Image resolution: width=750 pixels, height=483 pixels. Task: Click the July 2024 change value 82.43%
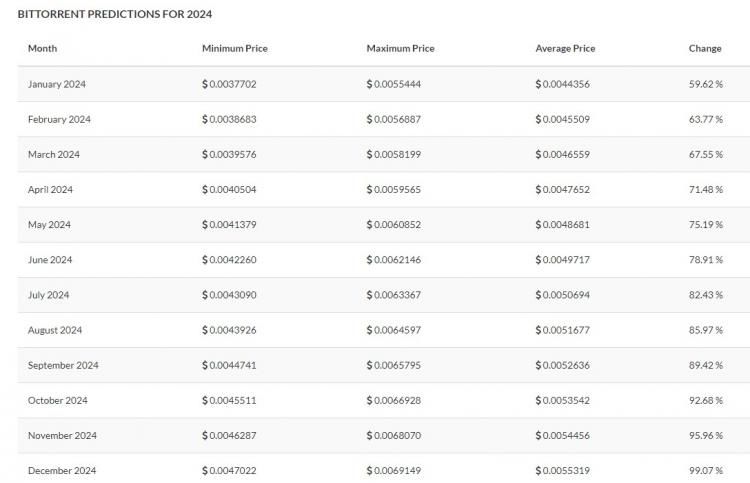pos(706,295)
